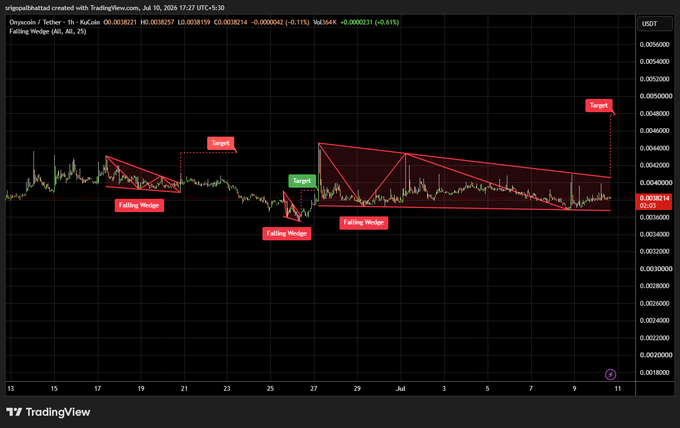
Task: Click the 0.0056000 price axis label
Action: 654,45
